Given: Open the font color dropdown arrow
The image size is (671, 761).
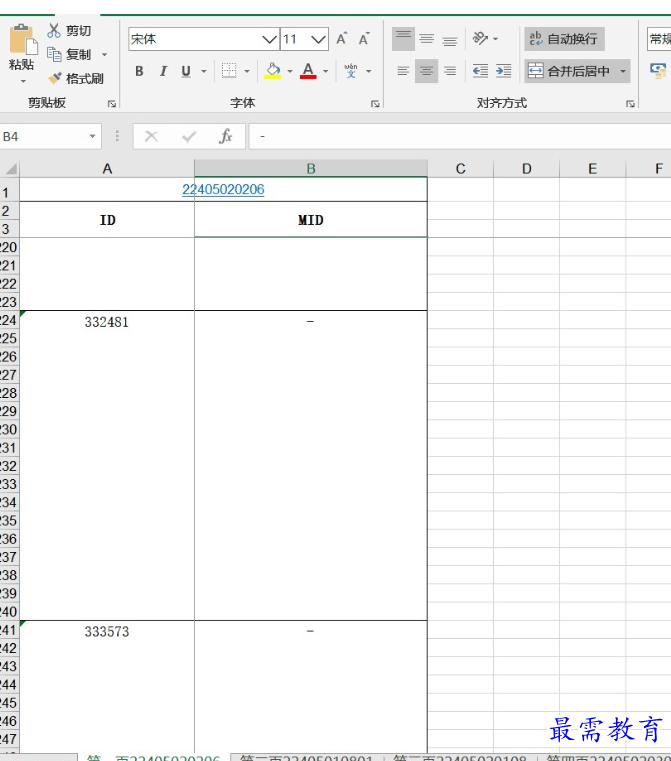Looking at the screenshot, I should (x=326, y=71).
